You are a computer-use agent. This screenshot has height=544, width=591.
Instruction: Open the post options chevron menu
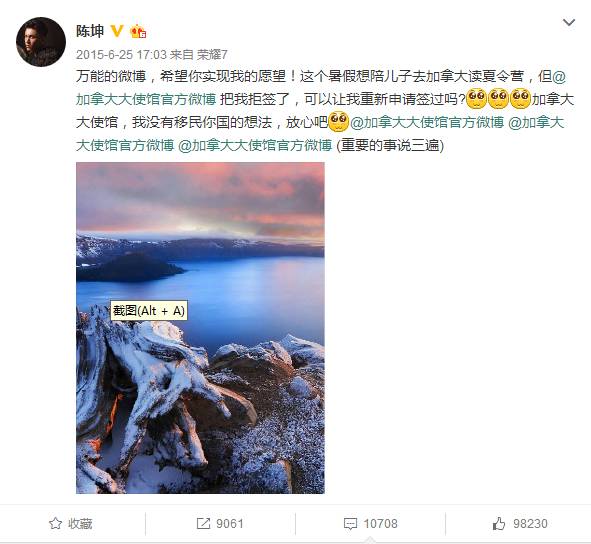point(568,23)
